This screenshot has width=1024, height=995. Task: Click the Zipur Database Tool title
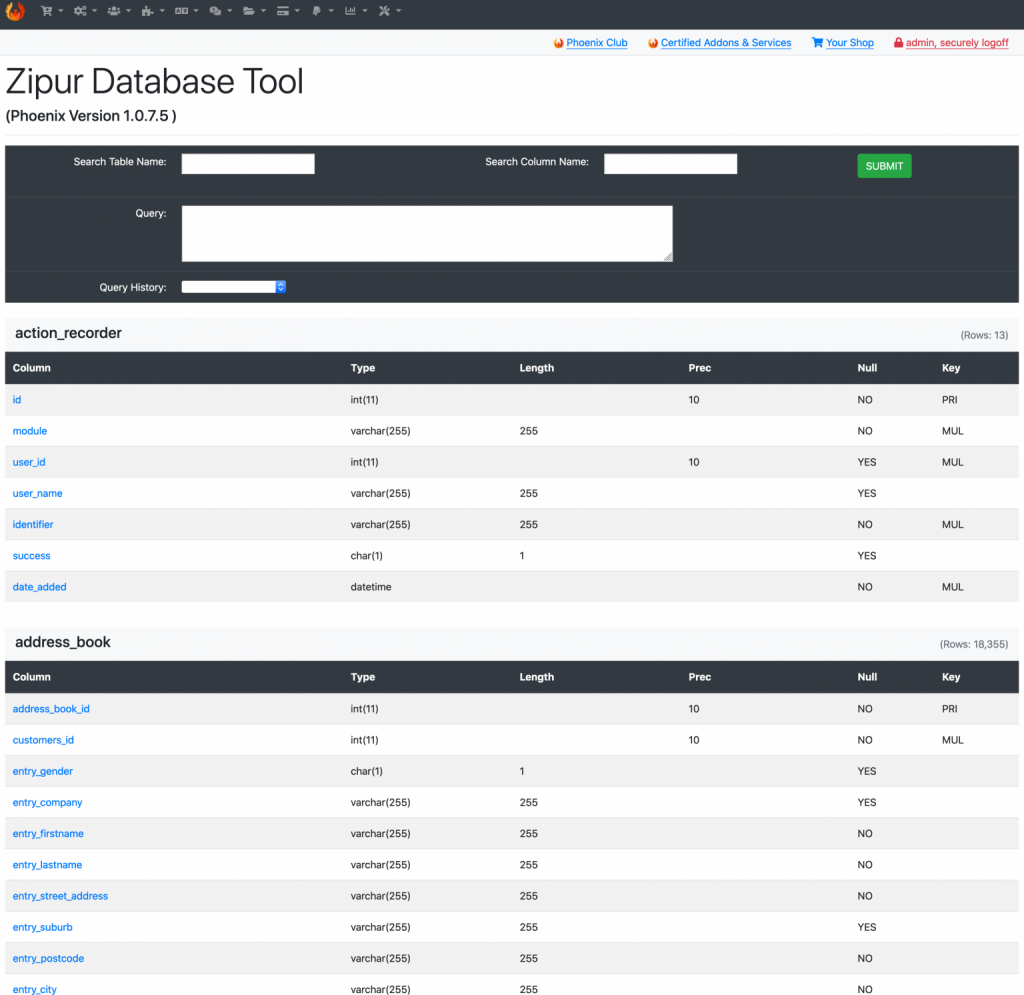click(x=154, y=82)
